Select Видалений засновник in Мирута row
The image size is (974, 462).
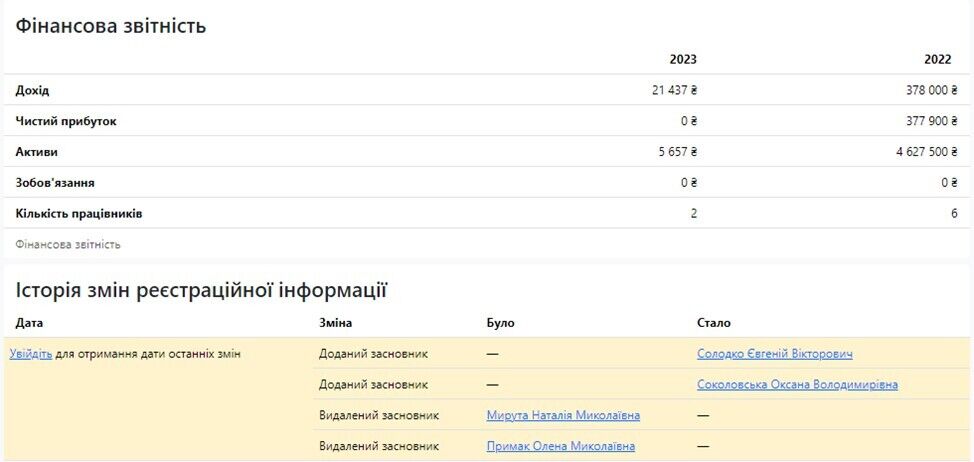tap(379, 415)
